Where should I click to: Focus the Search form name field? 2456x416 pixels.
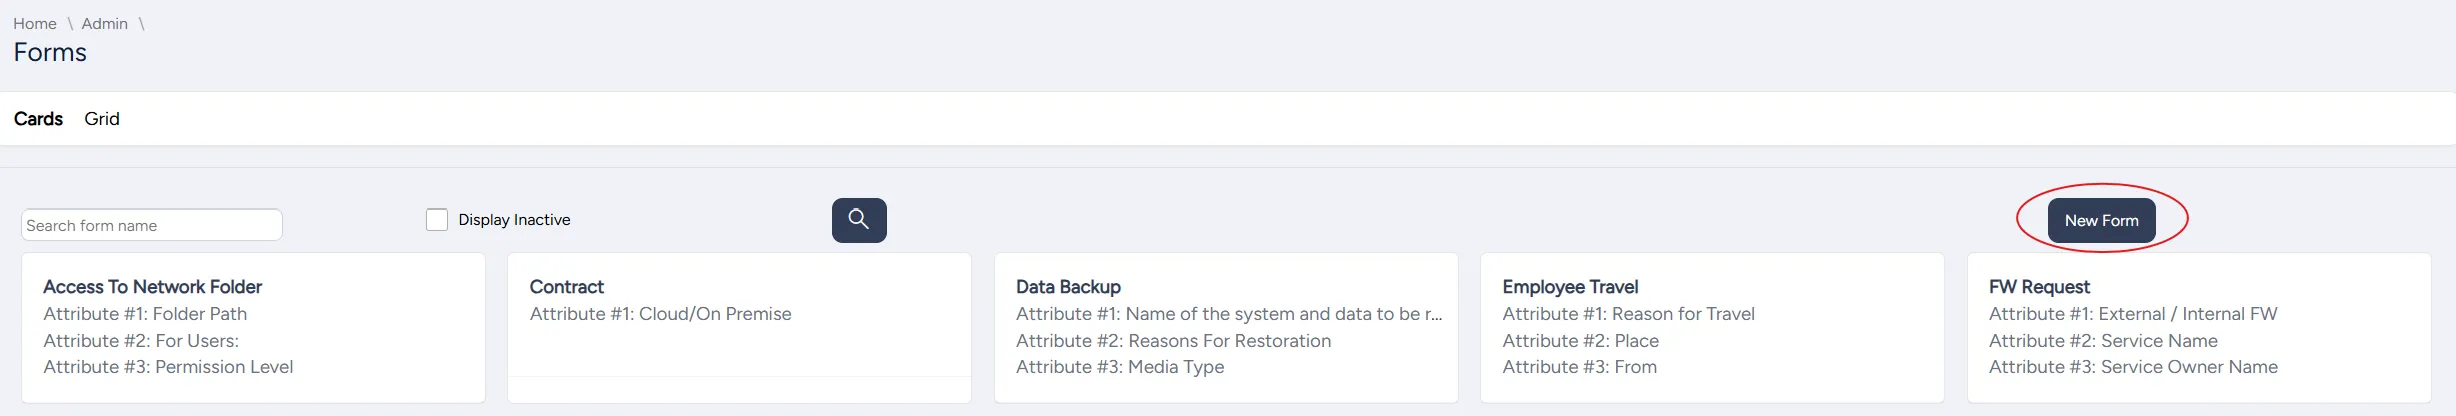(x=152, y=225)
